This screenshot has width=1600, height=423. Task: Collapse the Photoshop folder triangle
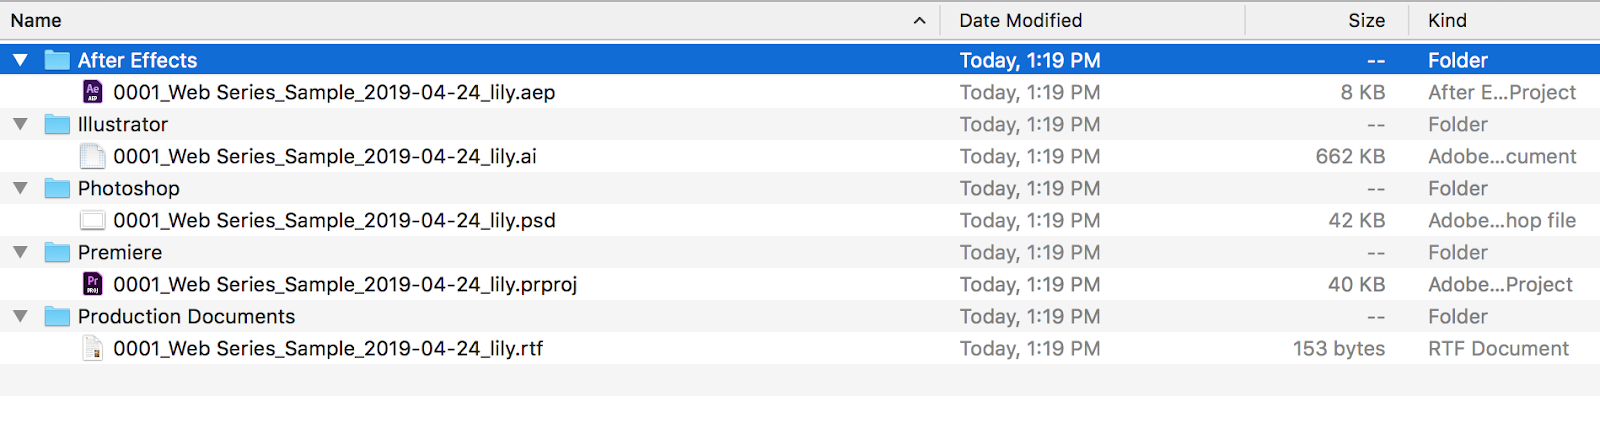click(20, 188)
